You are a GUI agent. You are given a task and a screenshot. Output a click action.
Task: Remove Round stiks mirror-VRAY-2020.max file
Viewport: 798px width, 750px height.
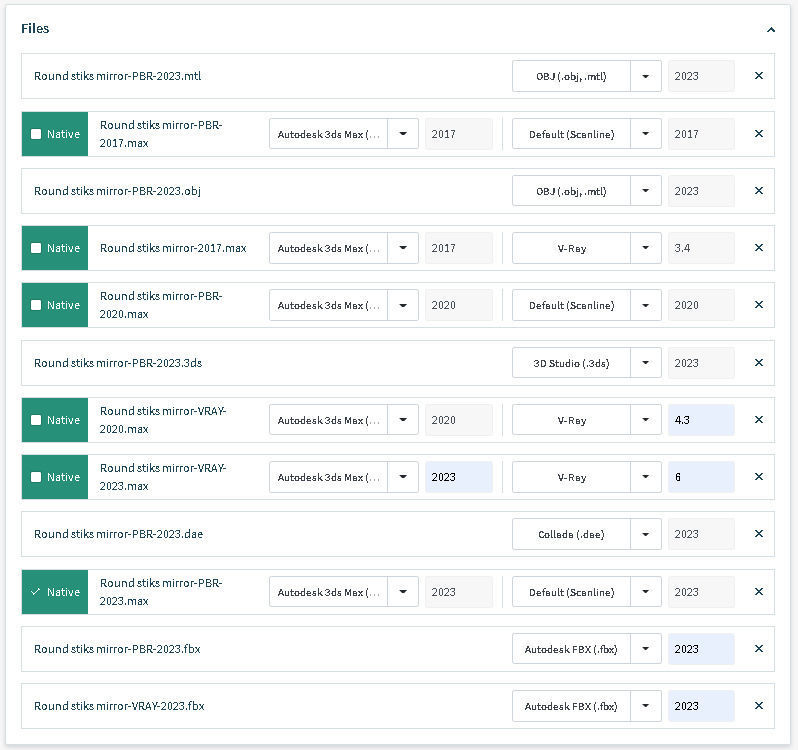tap(758, 420)
